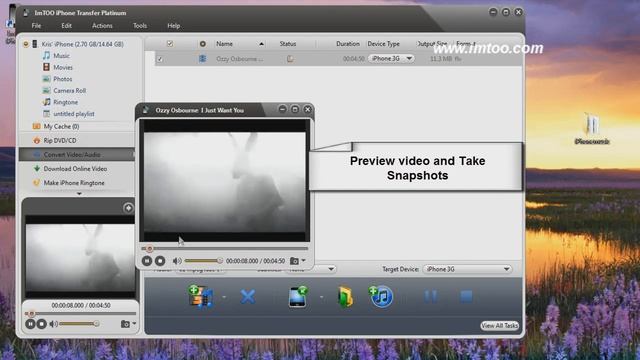
Task: Click the pause conversion toolbar button
Action: point(431,296)
